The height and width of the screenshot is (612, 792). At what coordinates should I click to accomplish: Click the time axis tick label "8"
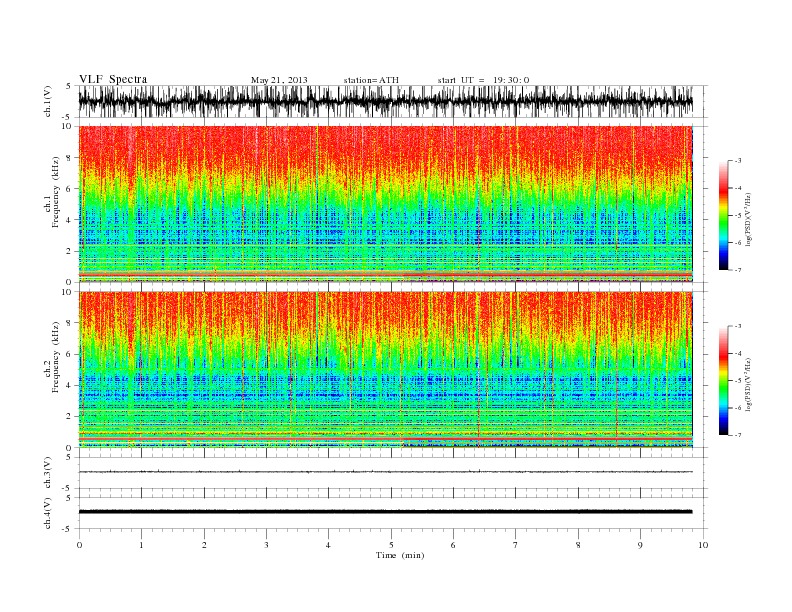click(x=578, y=545)
